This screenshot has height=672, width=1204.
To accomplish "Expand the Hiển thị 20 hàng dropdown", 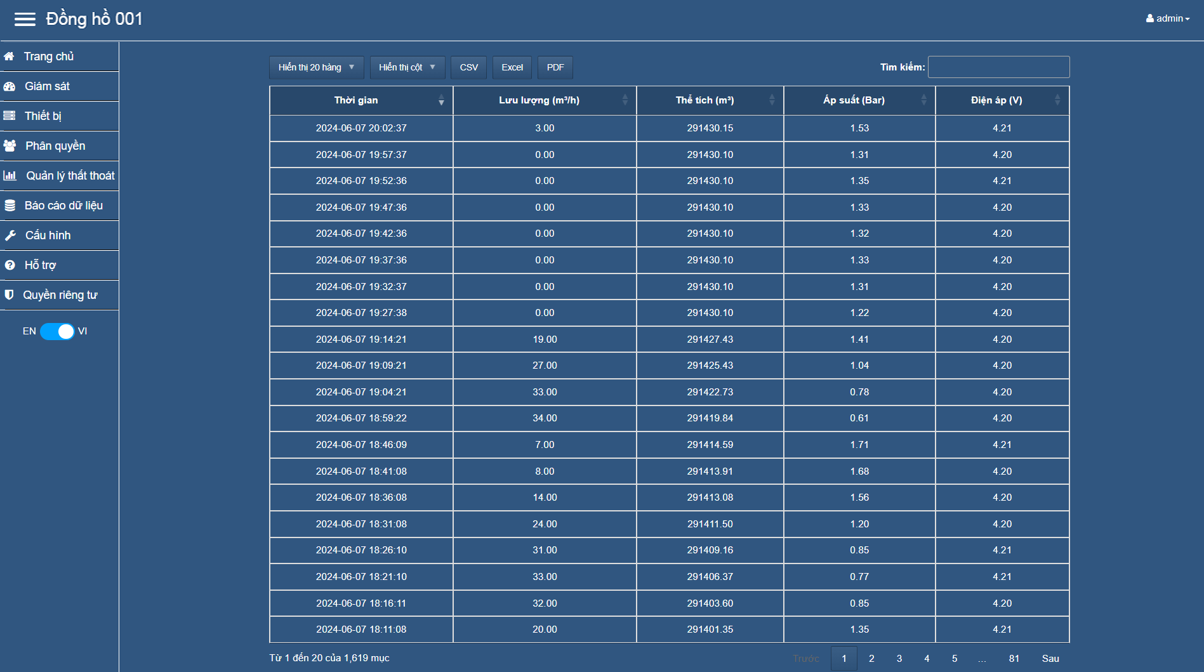I will (x=316, y=67).
